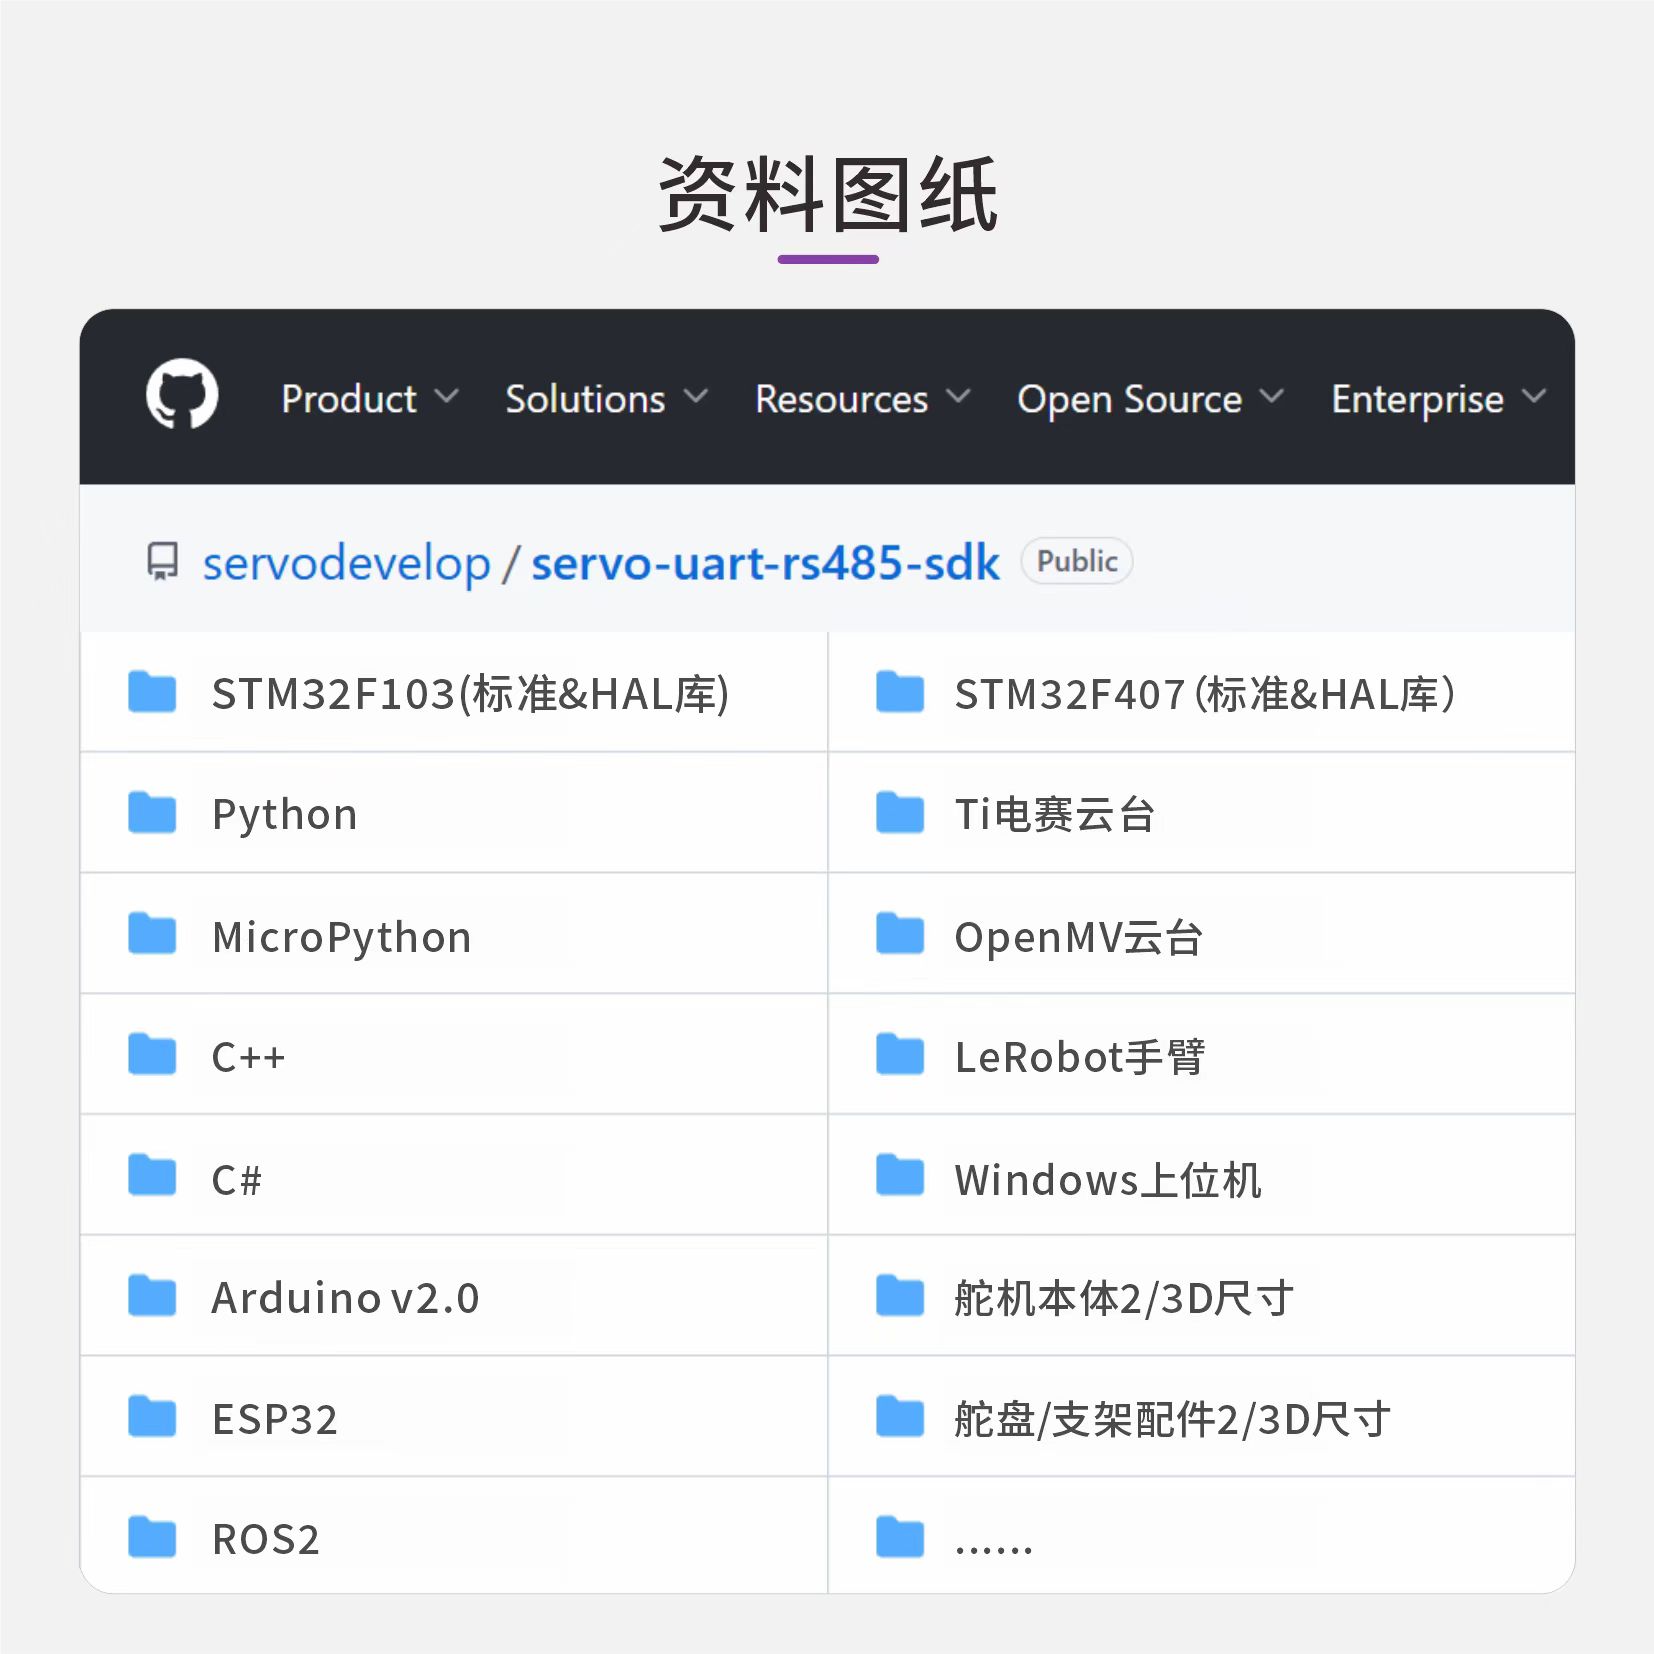Open the Resources menu
This screenshot has width=1654, height=1654.
[x=861, y=398]
